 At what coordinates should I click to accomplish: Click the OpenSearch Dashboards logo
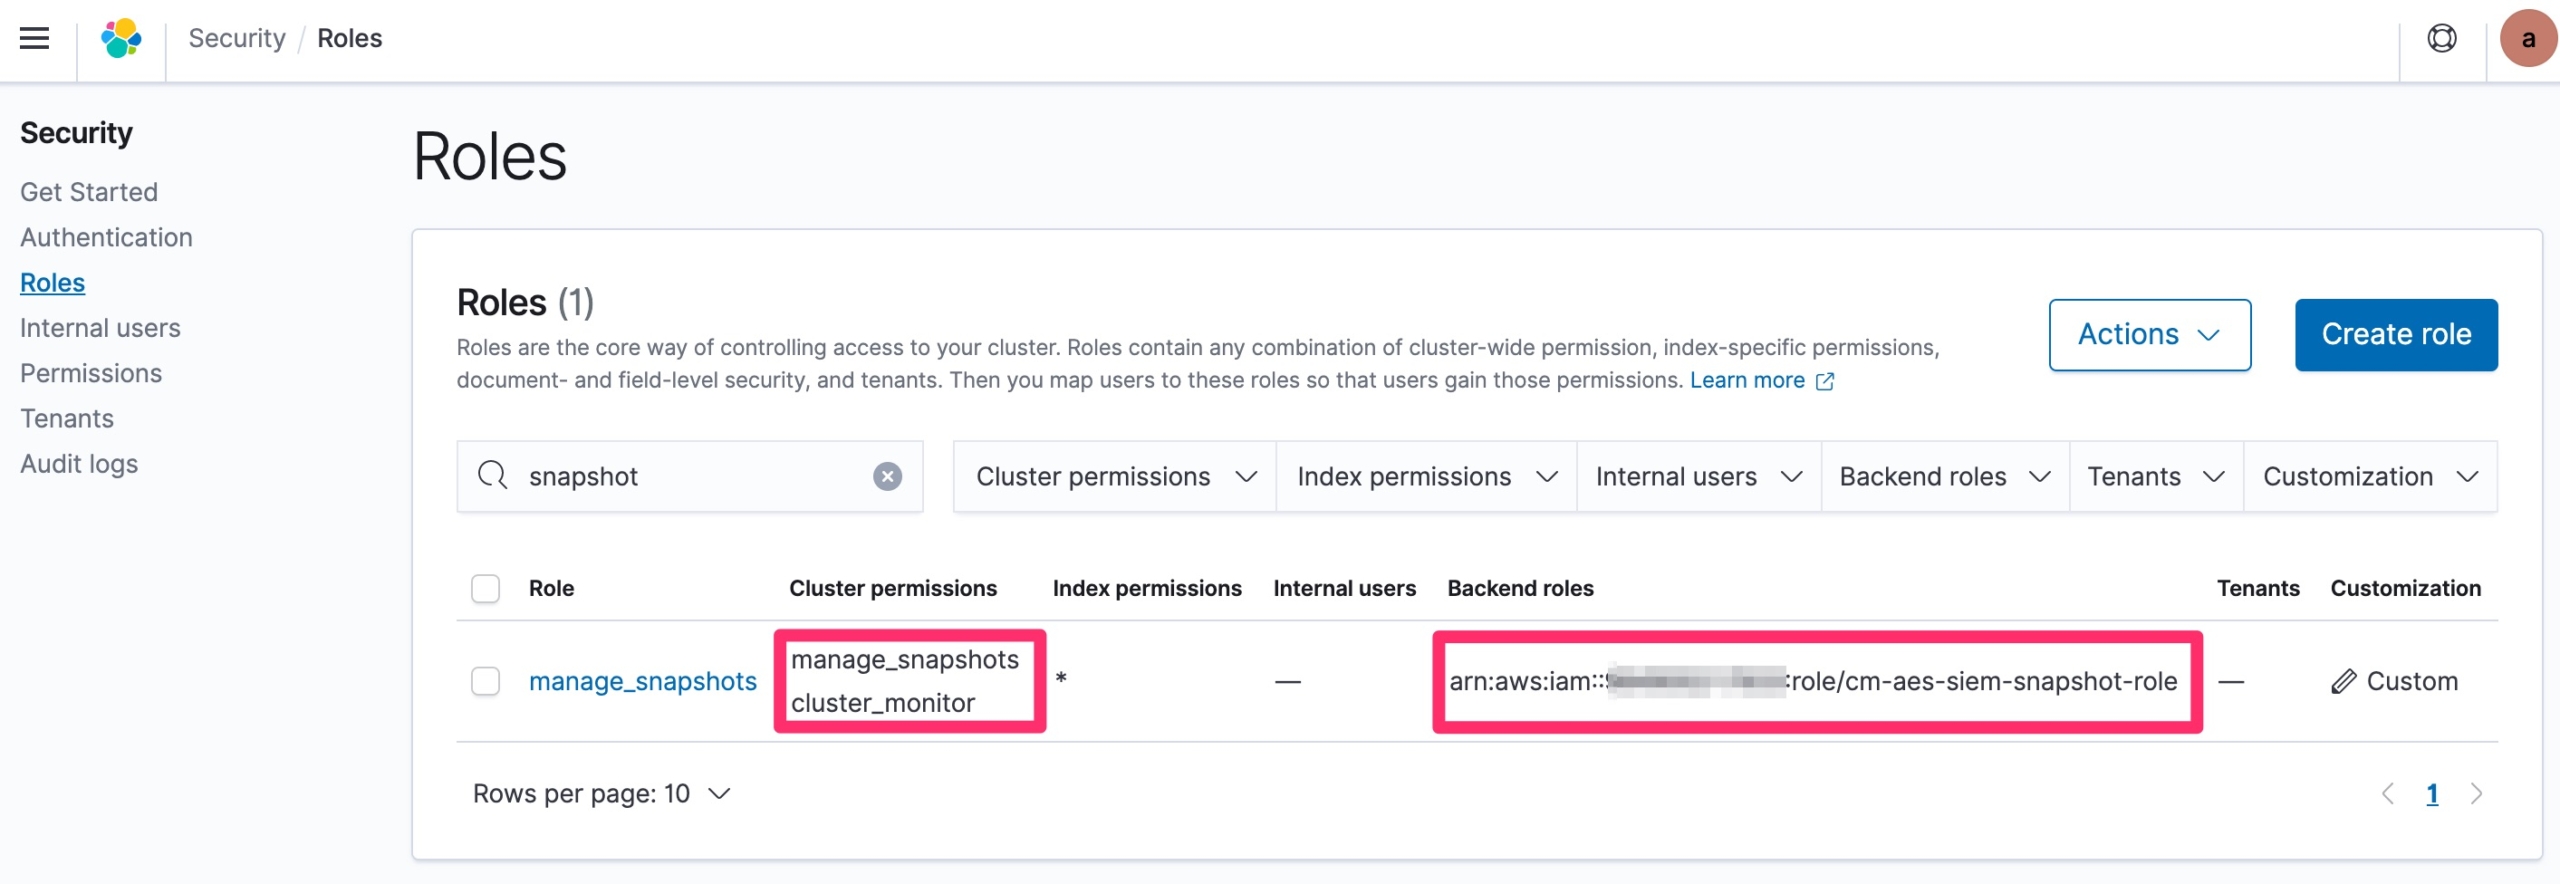click(x=121, y=39)
